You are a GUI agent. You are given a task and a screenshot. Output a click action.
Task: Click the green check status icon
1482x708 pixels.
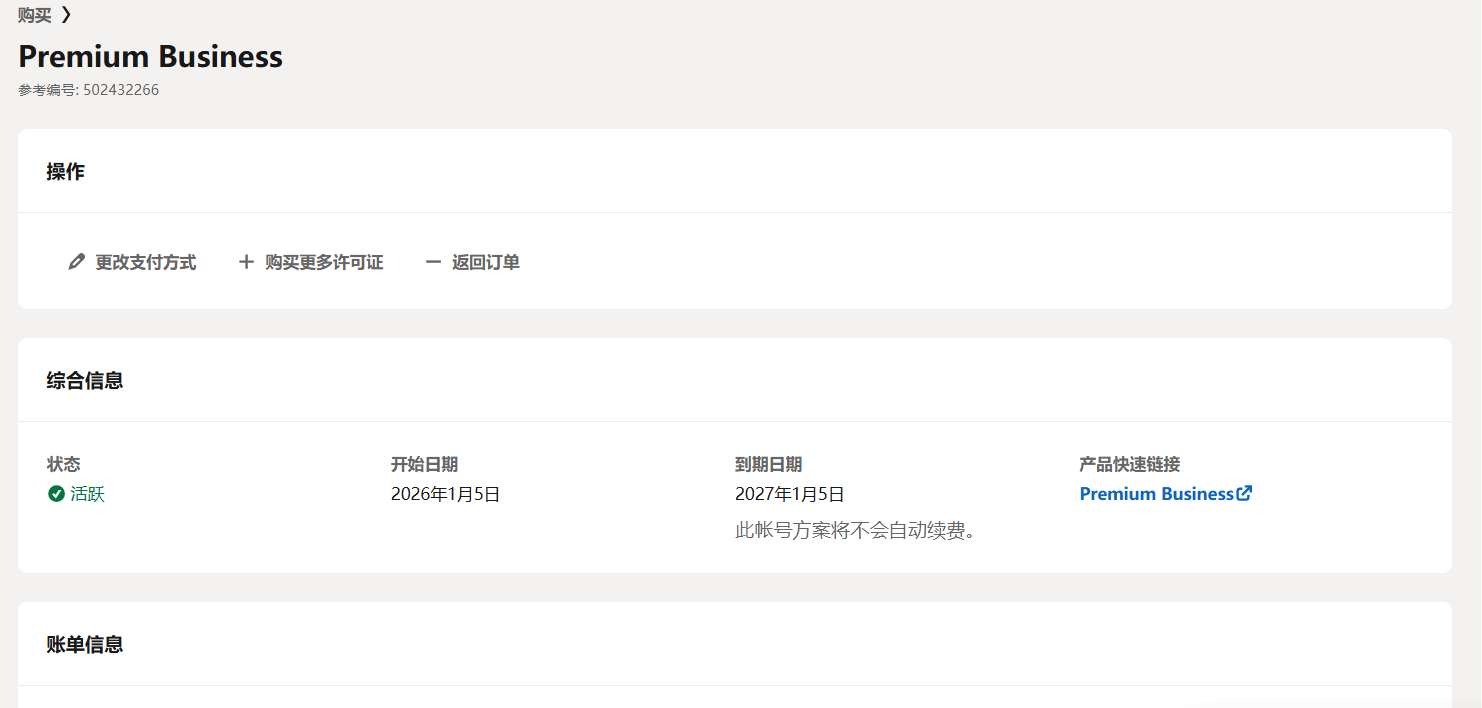[56, 494]
